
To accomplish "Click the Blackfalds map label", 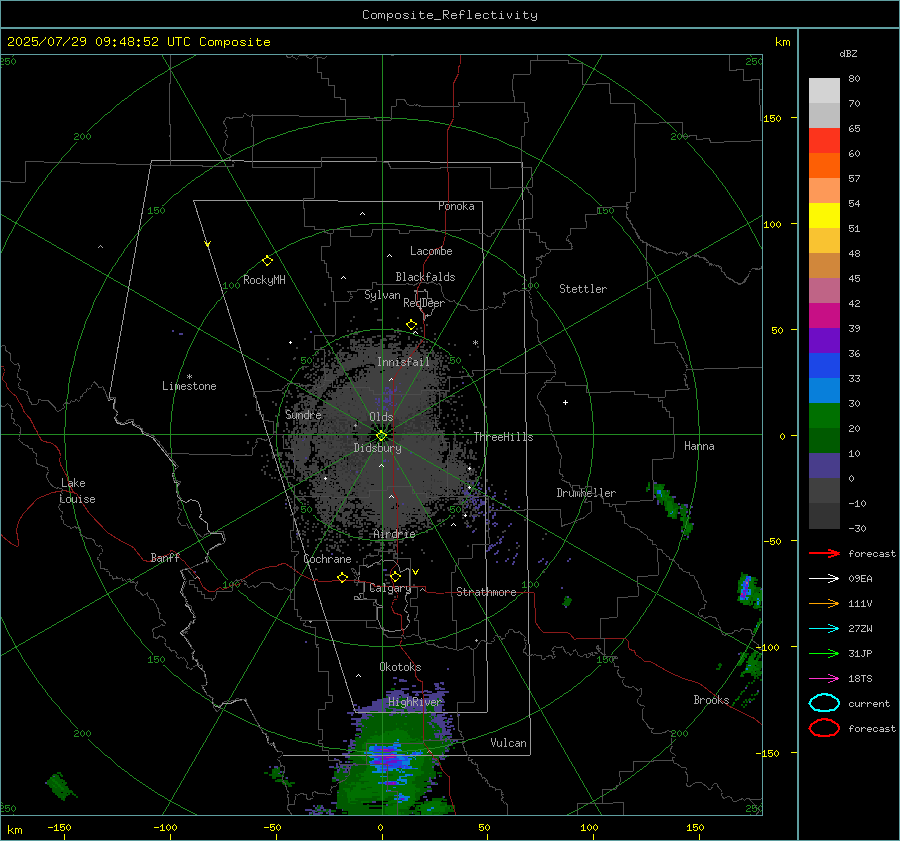I will pos(425,277).
